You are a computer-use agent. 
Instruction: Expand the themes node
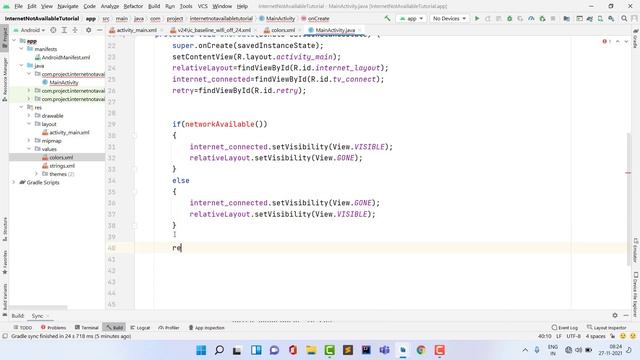[37, 174]
